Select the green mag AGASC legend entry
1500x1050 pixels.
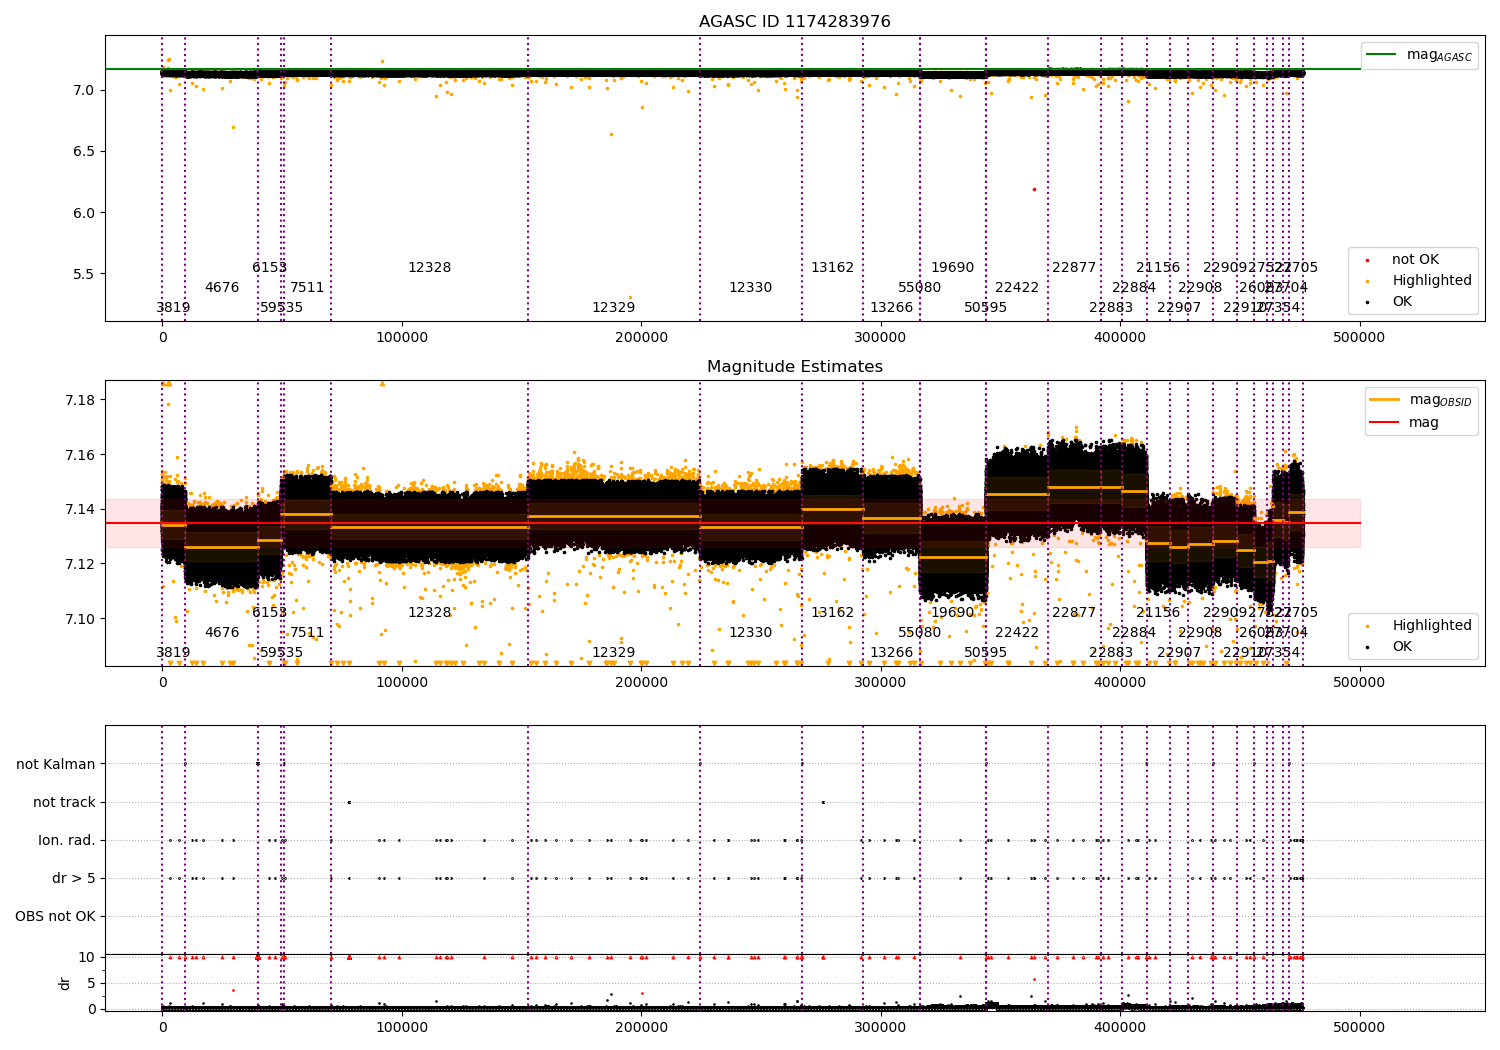pos(1419,55)
